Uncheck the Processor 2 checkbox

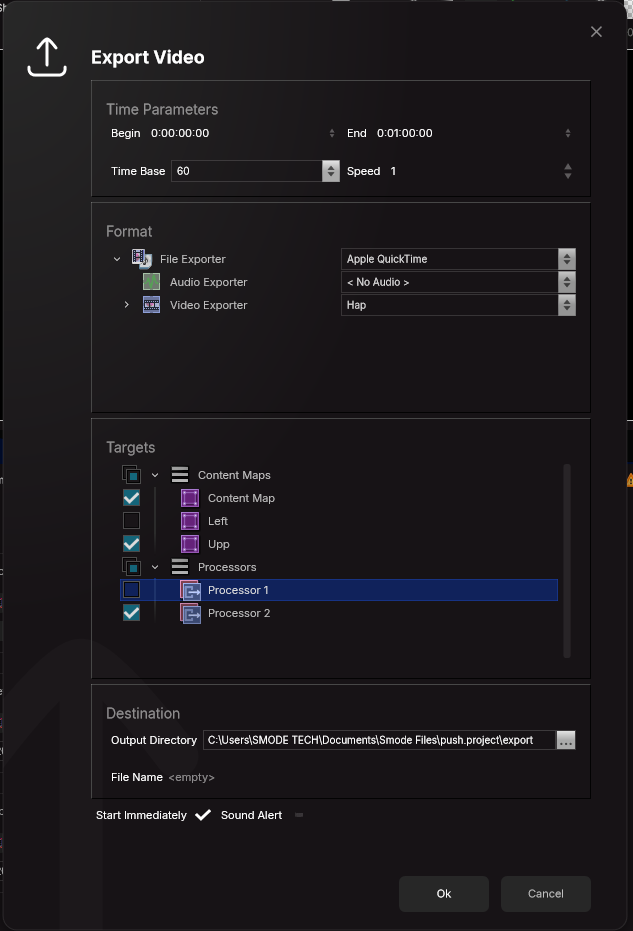tap(131, 613)
